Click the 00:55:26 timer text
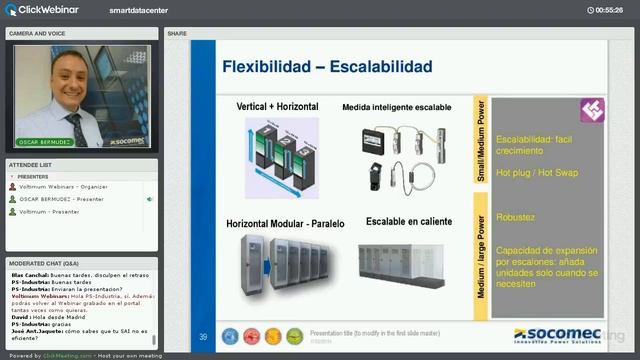This screenshot has width=640, height=360. click(x=609, y=10)
